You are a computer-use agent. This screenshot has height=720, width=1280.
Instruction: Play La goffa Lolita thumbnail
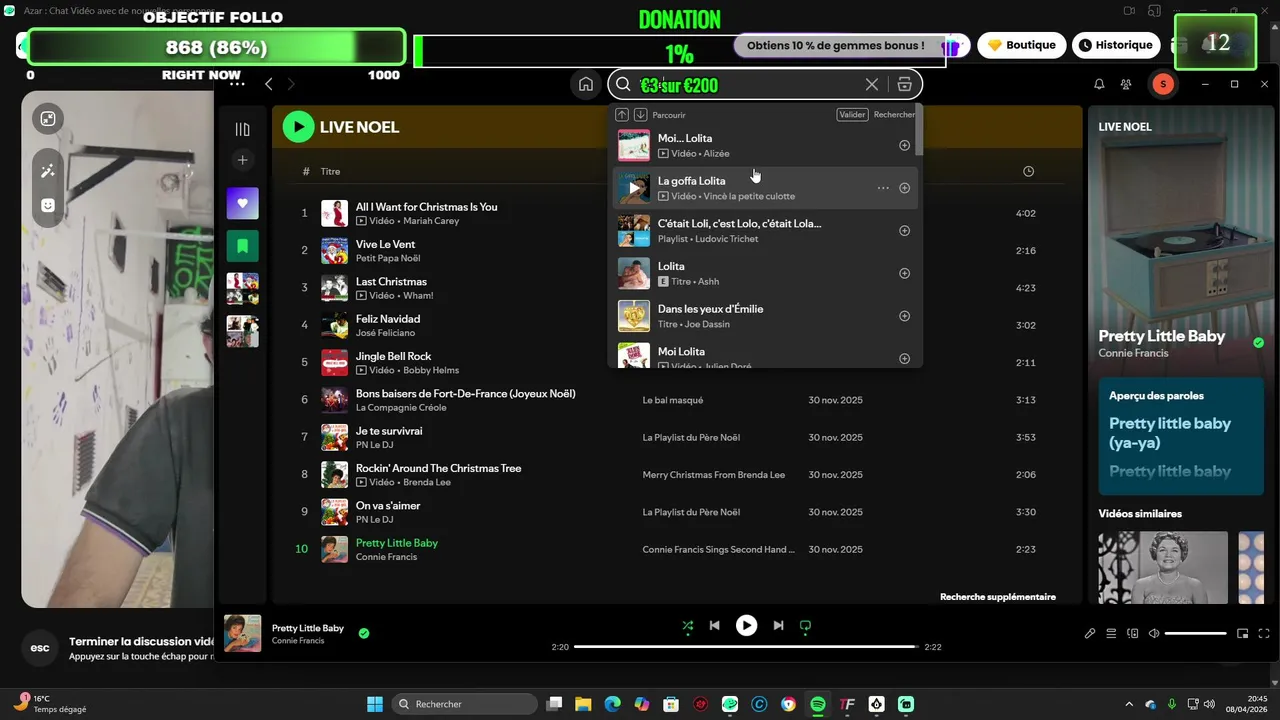(x=634, y=188)
